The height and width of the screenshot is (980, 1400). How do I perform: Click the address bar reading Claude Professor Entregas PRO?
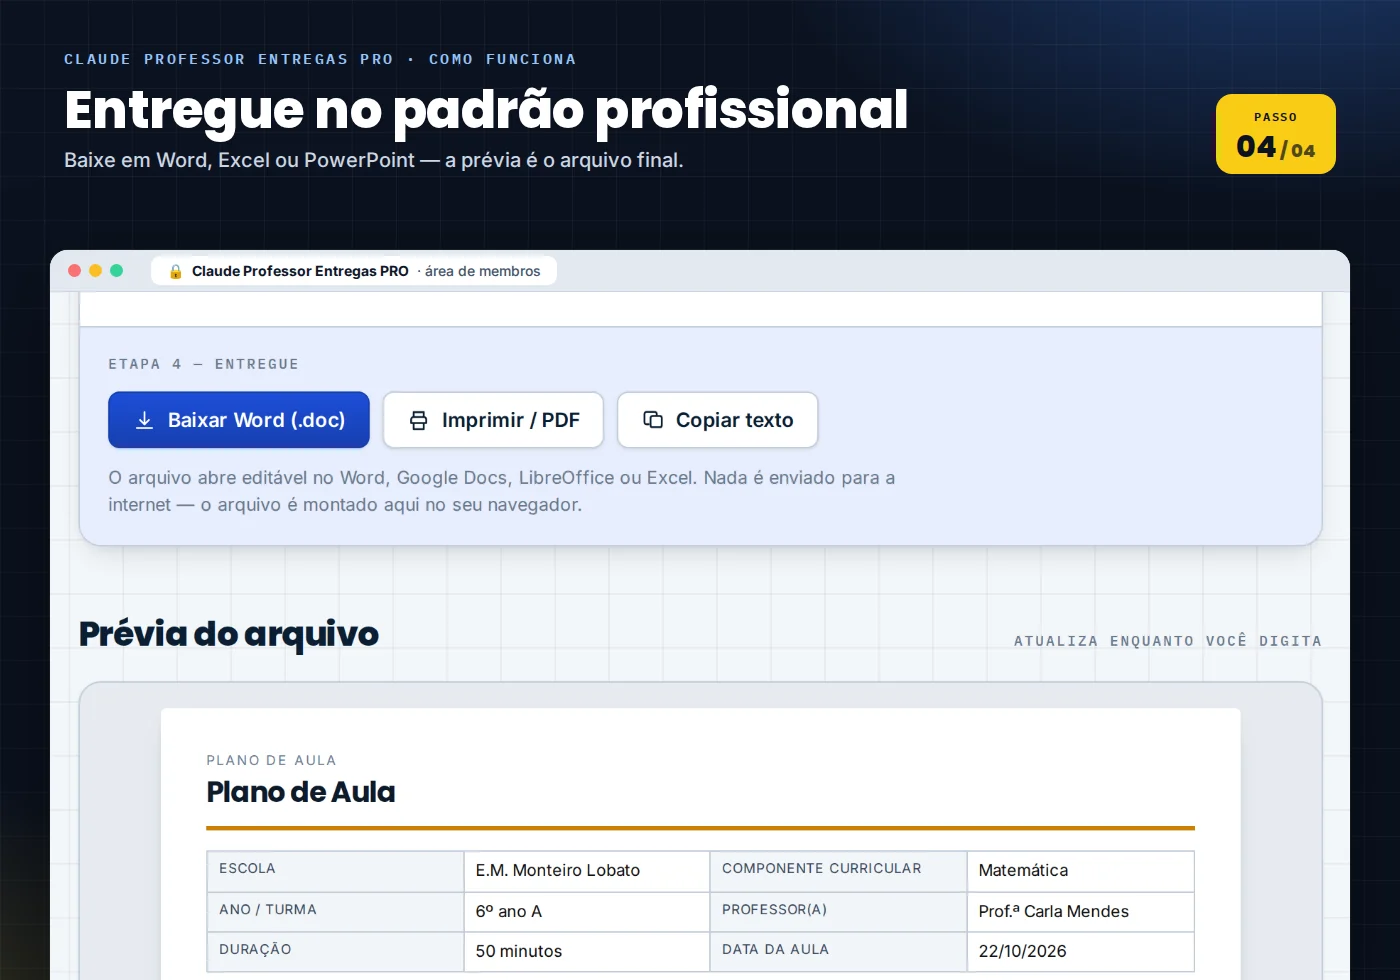[354, 271]
